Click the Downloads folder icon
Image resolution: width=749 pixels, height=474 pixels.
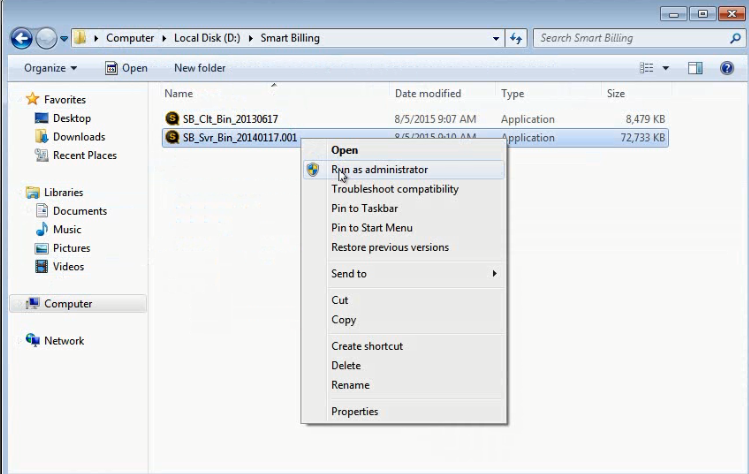click(42, 137)
